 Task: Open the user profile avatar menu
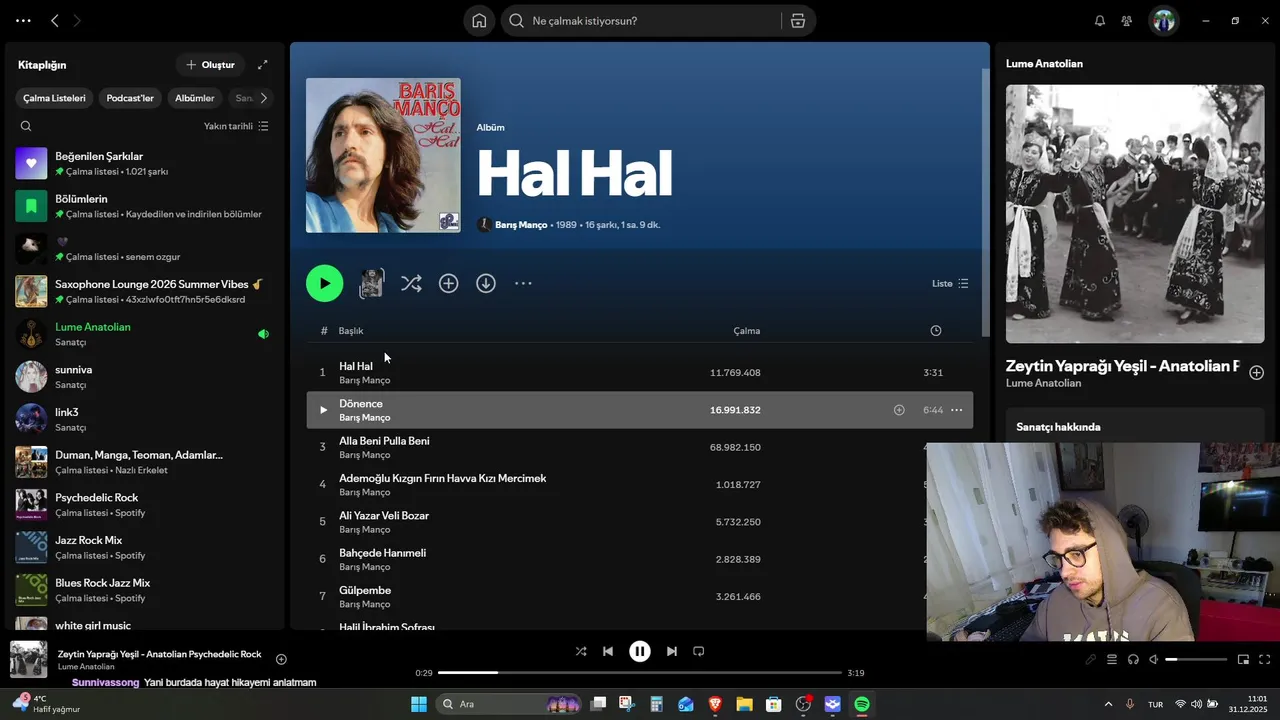(x=1164, y=21)
